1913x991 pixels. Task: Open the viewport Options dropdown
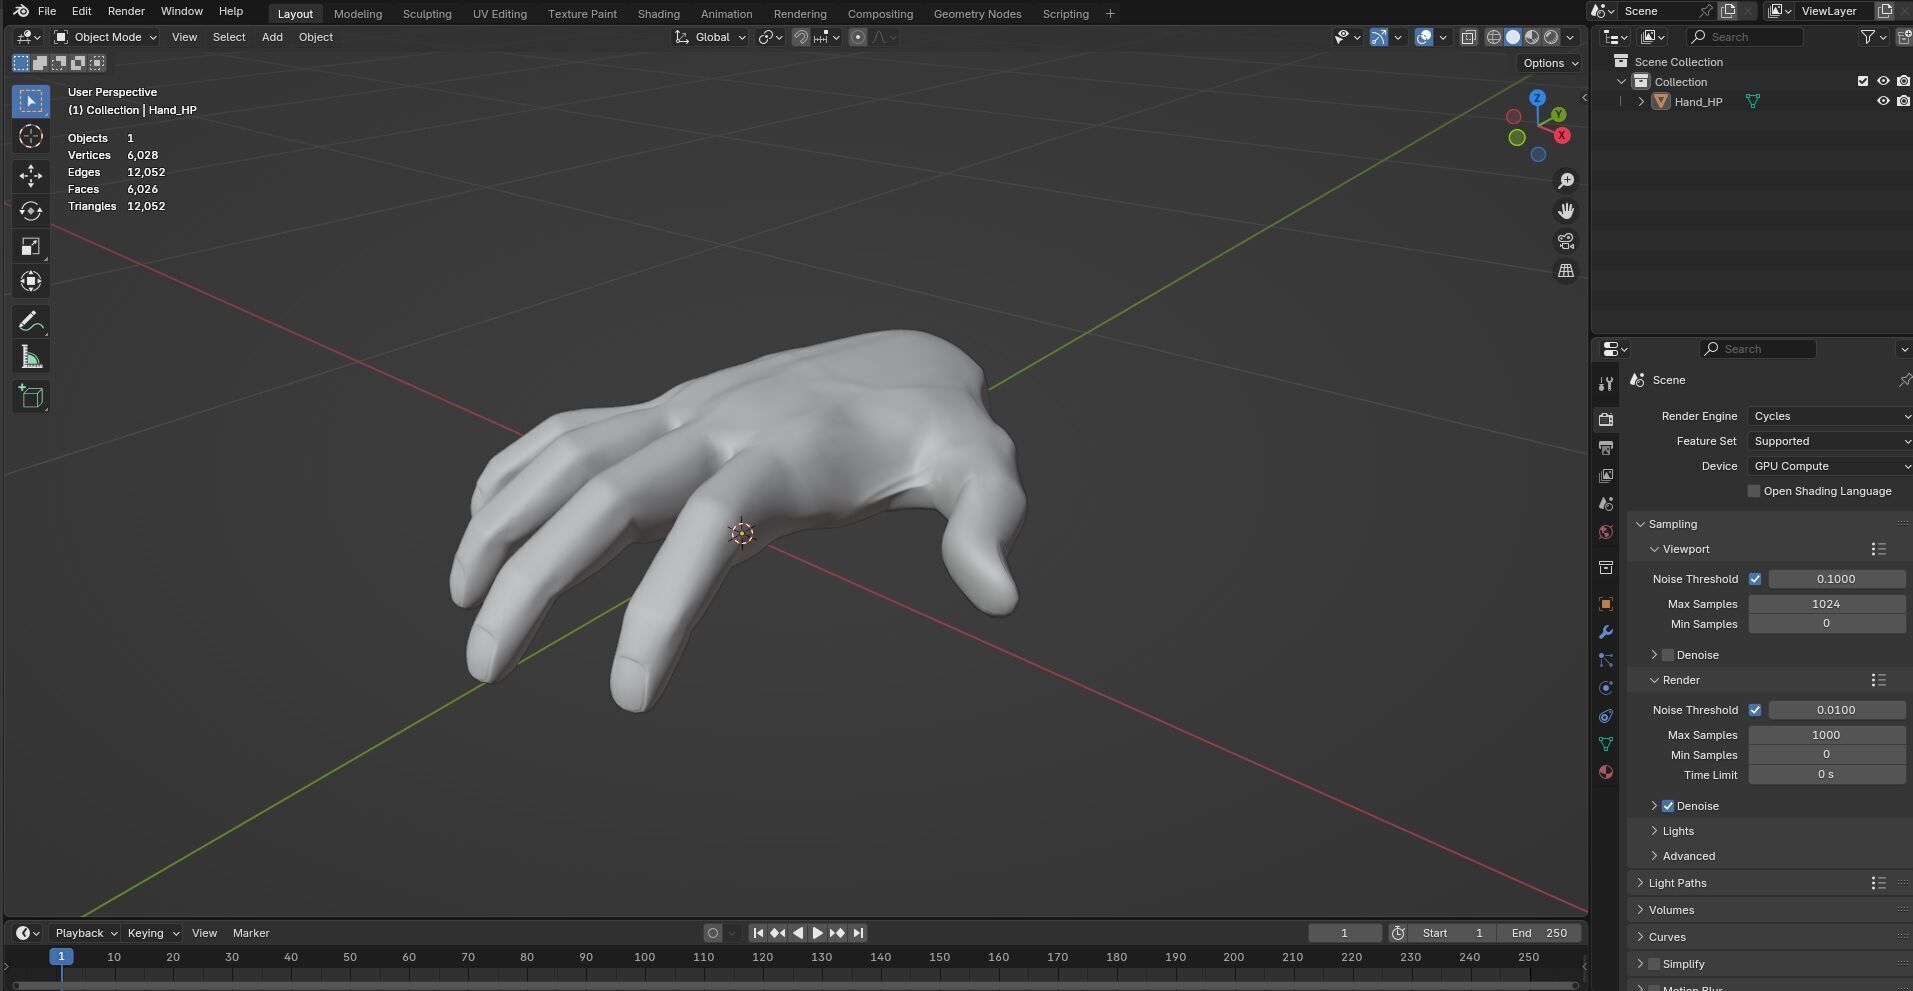[1551, 63]
